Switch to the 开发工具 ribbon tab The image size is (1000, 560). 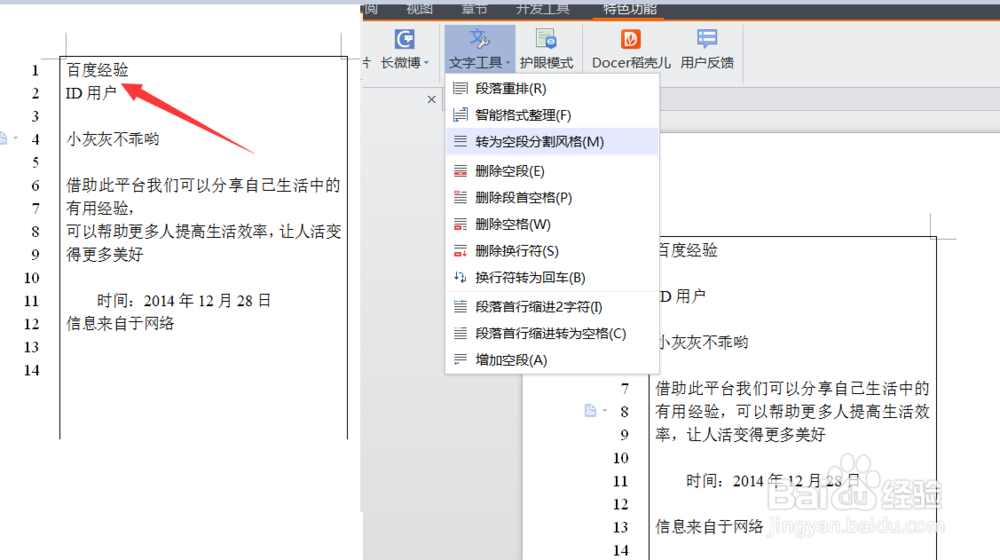coord(543,8)
